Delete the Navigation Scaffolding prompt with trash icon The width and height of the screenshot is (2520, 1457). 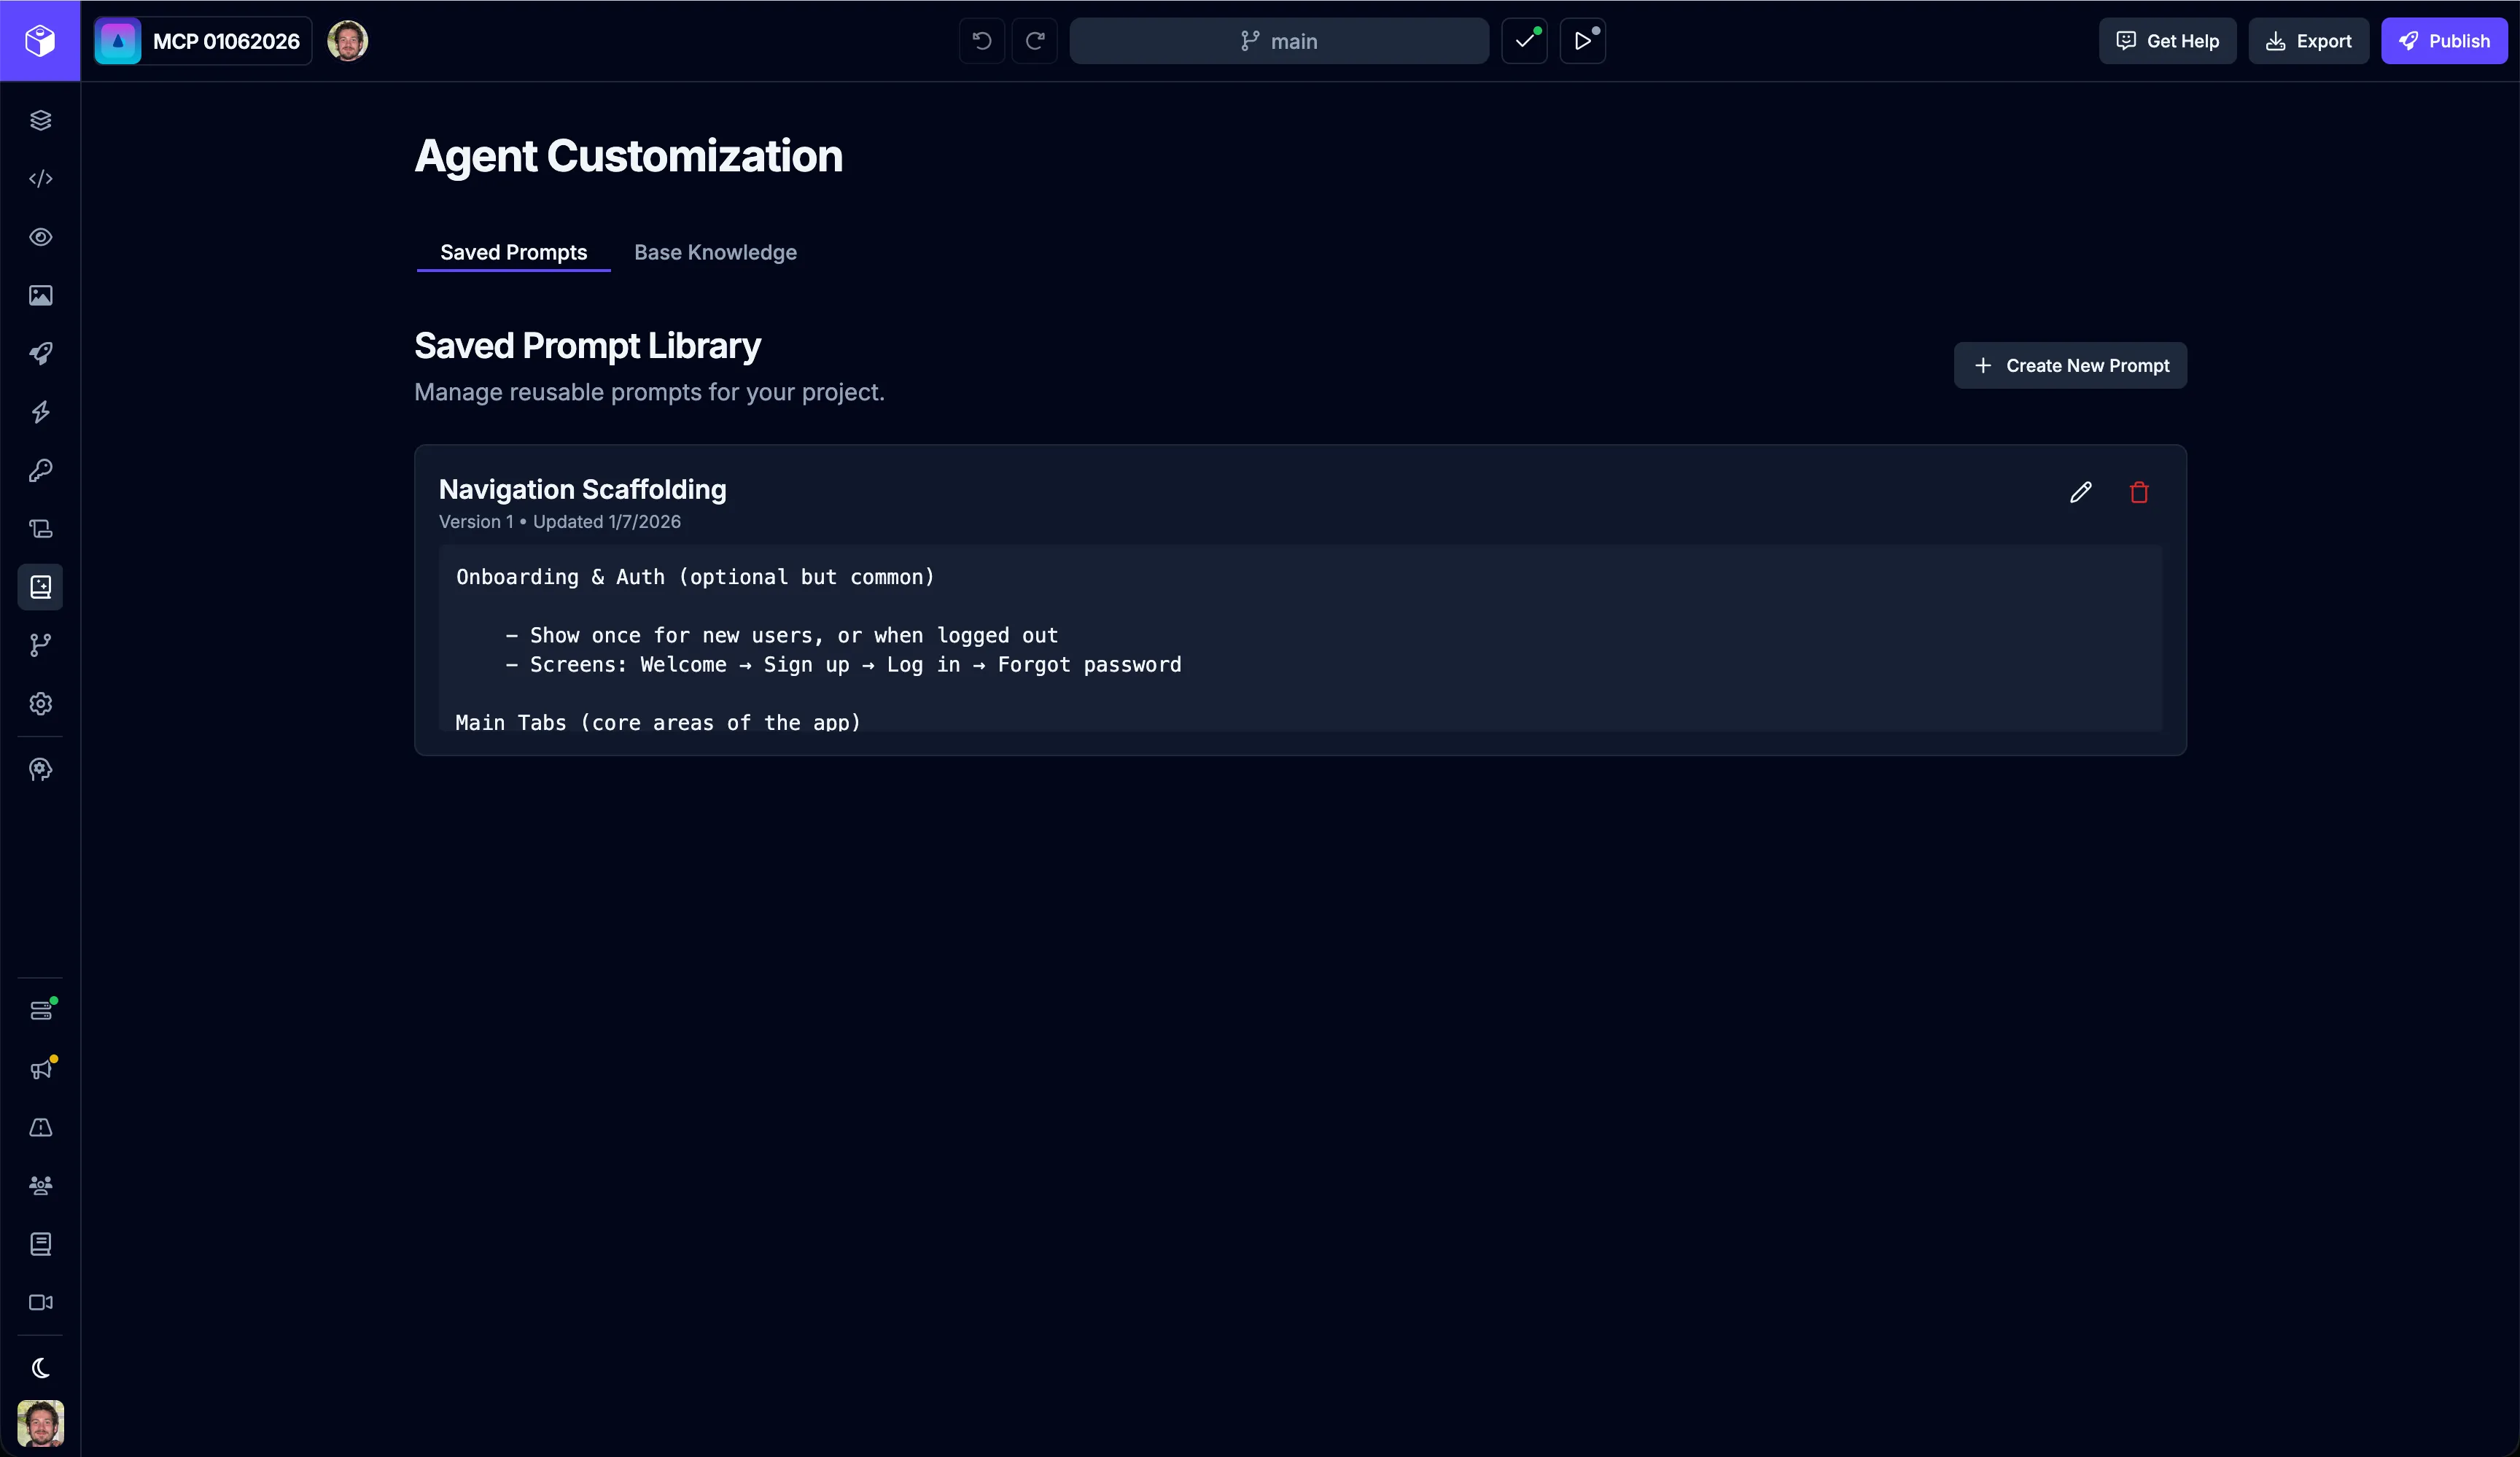click(2138, 492)
